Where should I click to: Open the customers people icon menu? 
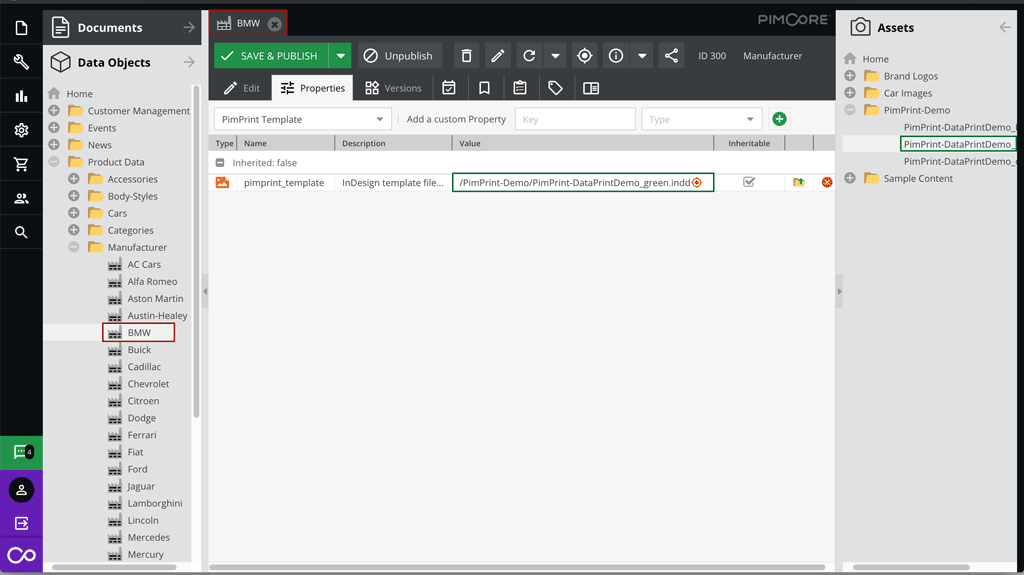pyautogui.click(x=21, y=199)
